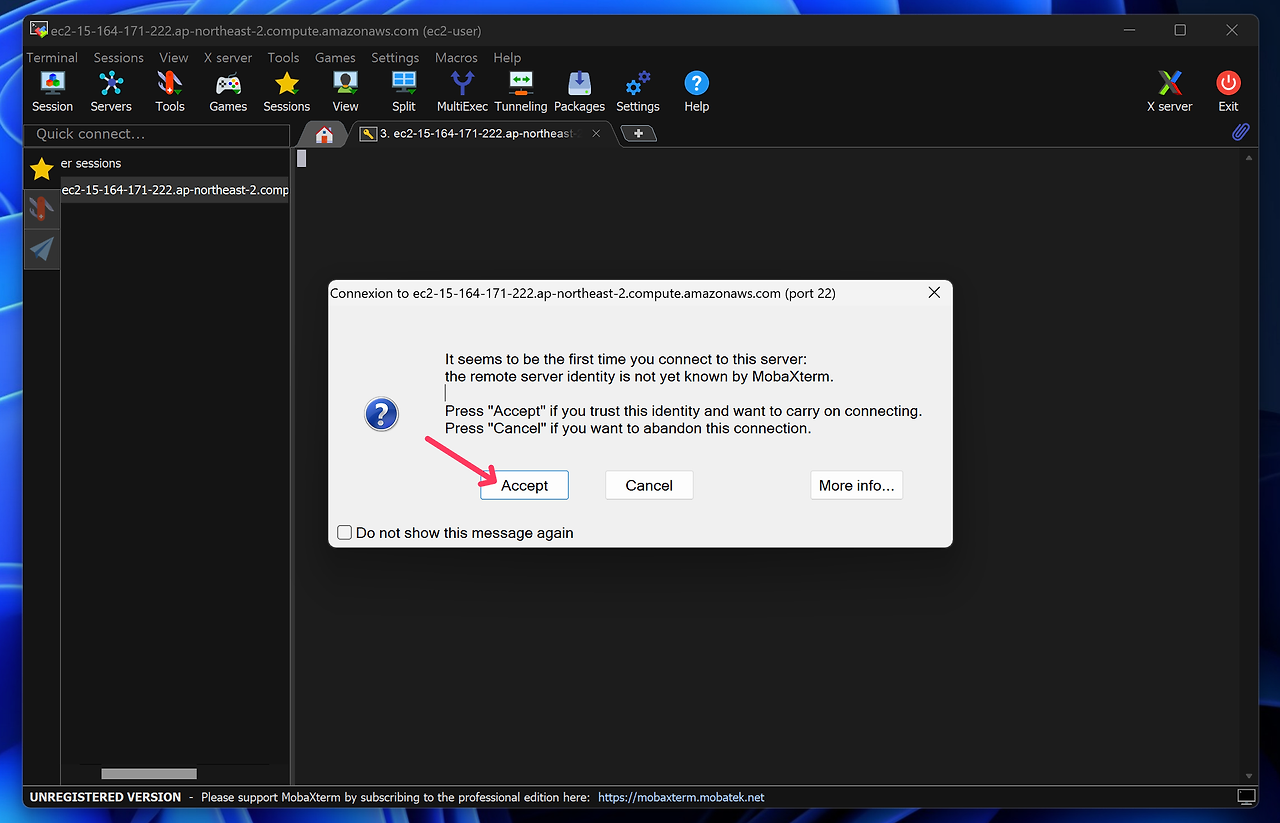Open the Sessions star toolbar icon
Screen dimensions: 1280x823
[x=287, y=91]
